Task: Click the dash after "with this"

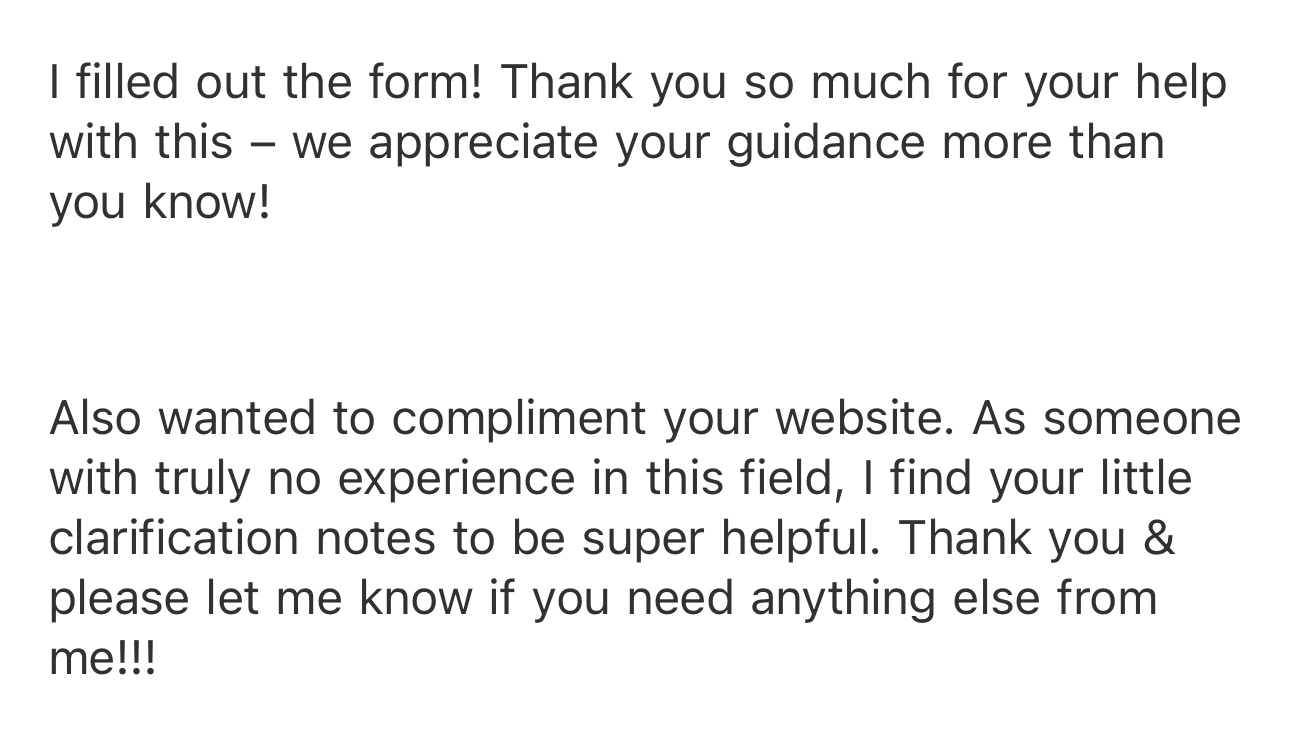Action: (x=262, y=143)
